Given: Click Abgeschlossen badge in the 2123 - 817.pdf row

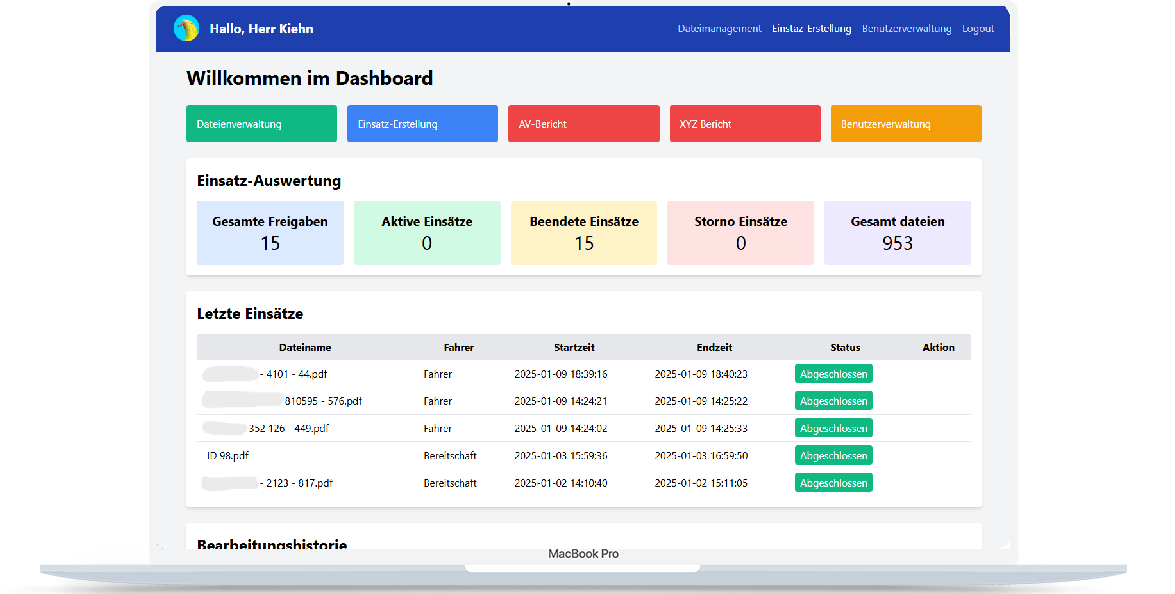Looking at the screenshot, I should tap(833, 483).
